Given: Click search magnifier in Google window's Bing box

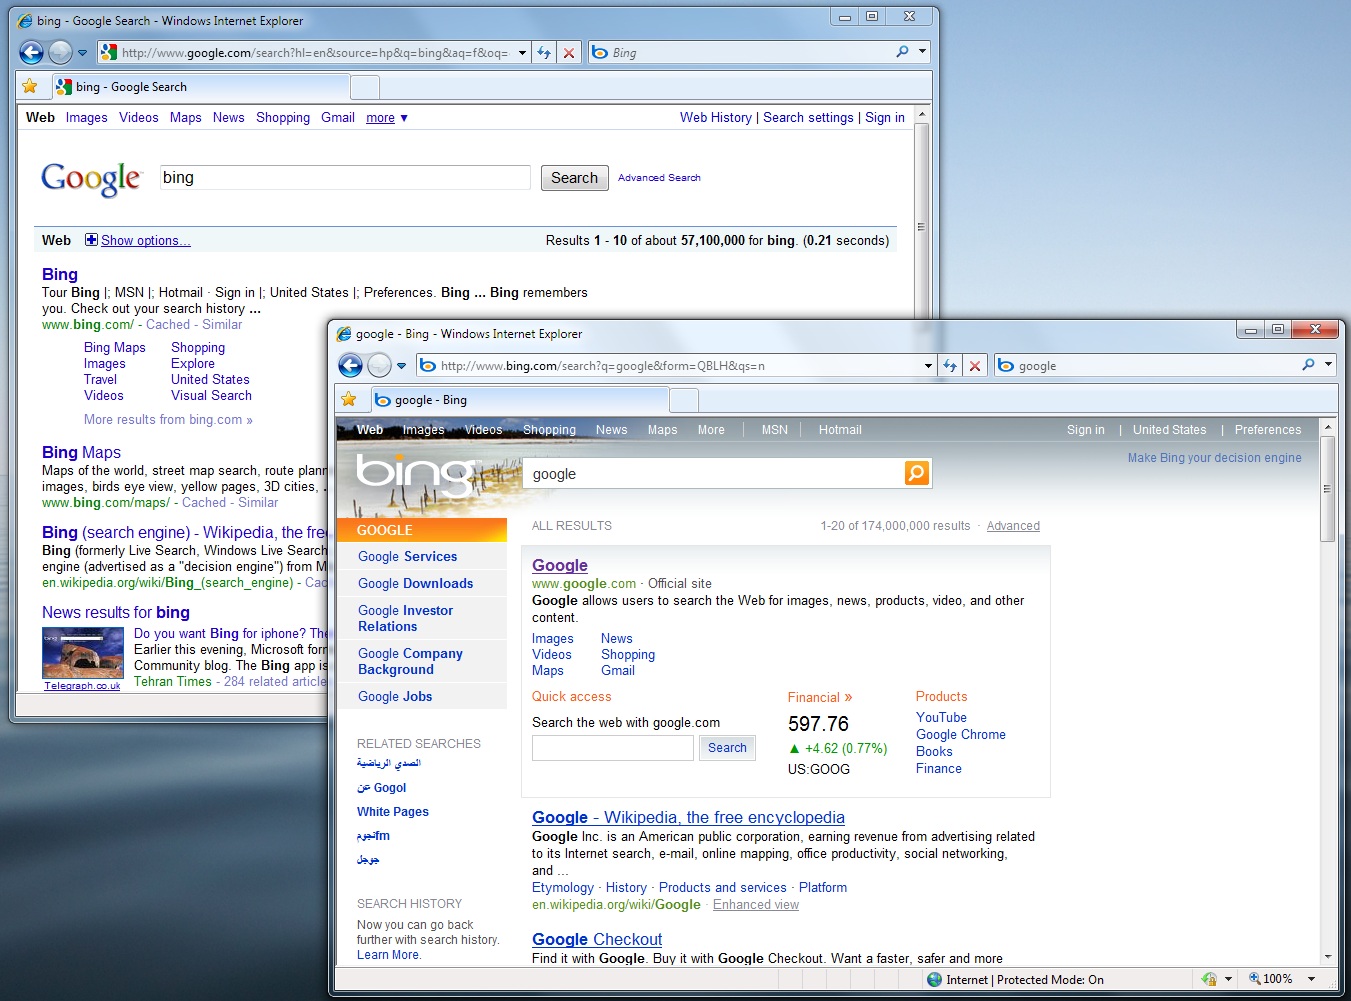Looking at the screenshot, I should pyautogui.click(x=902, y=52).
